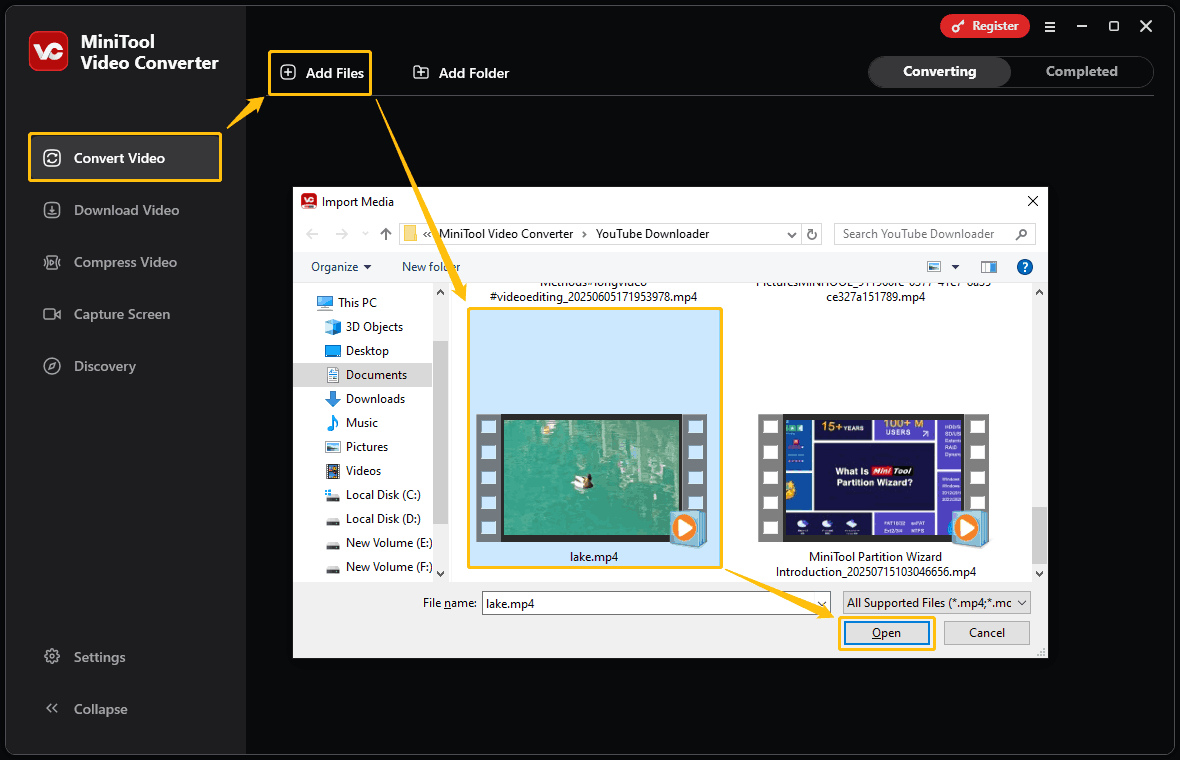Open the Capture Screen section
This screenshot has height=760, width=1180.
coord(125,314)
